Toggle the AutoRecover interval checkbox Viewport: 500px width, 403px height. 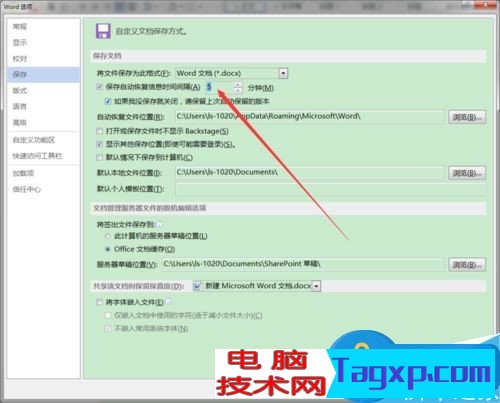[x=99, y=87]
